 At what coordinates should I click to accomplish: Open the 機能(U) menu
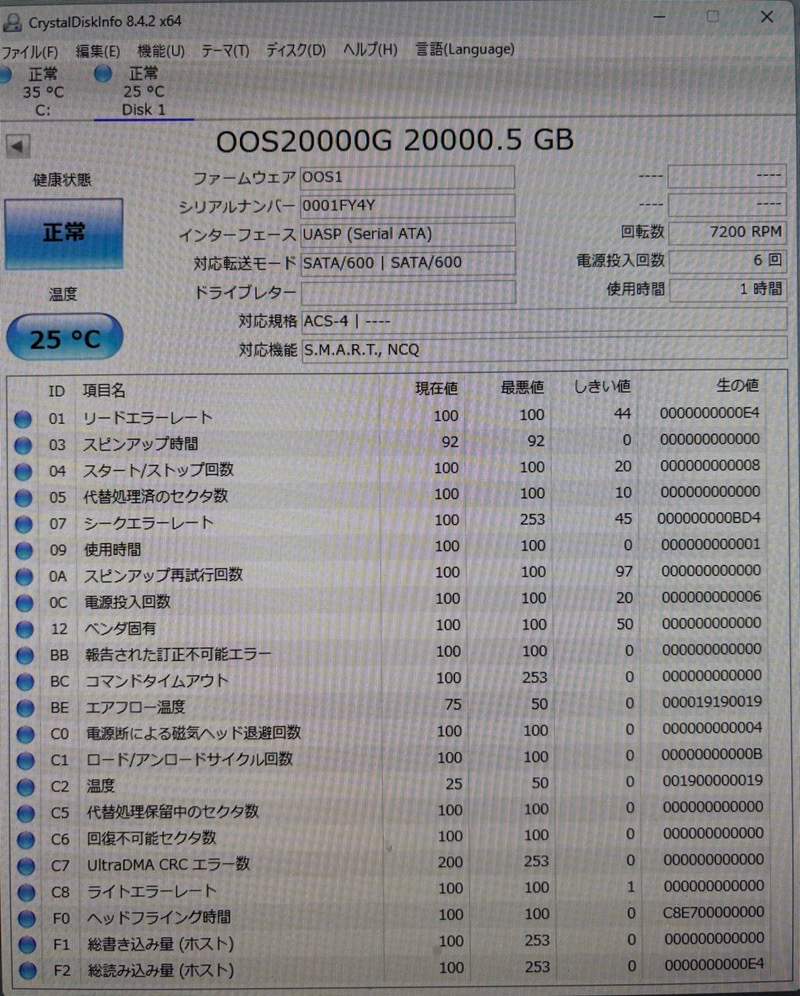coord(161,51)
